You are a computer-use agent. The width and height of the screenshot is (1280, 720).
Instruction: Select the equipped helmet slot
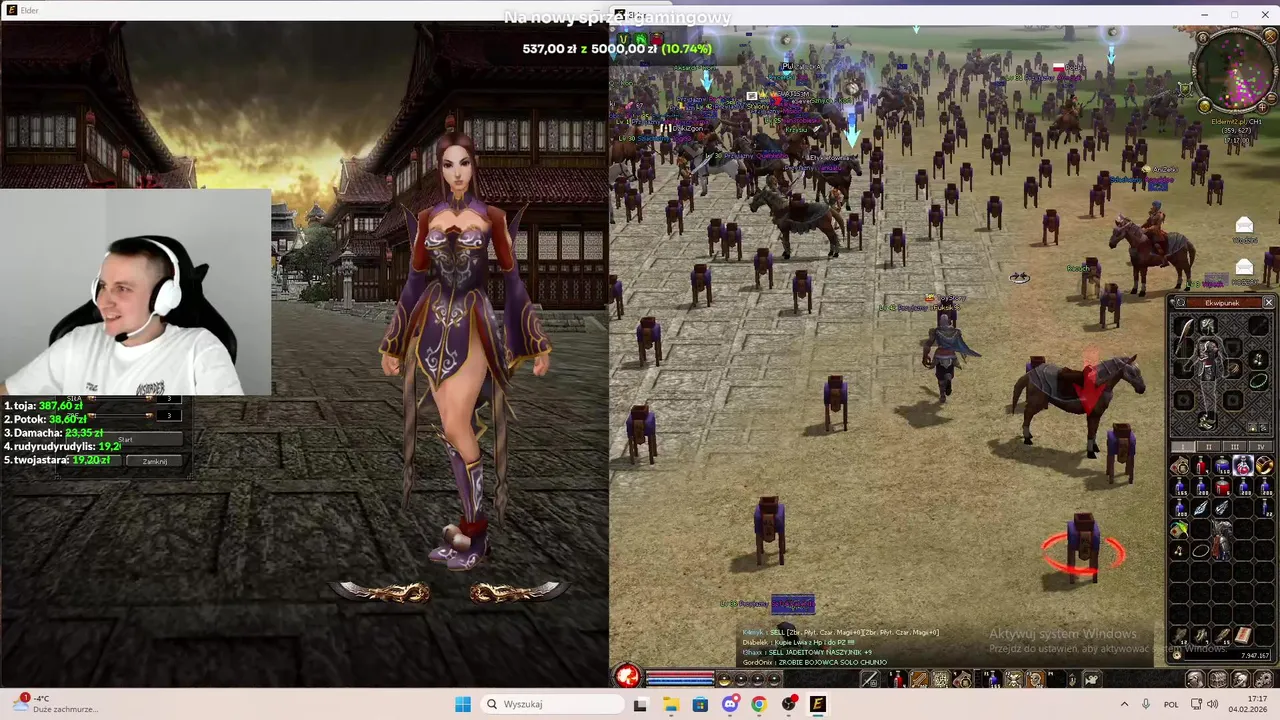coord(1208,324)
